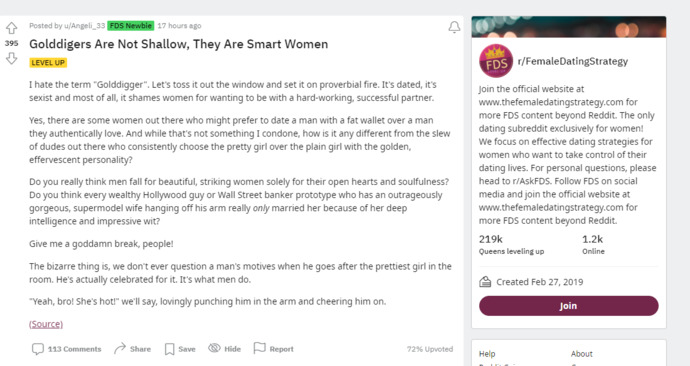The height and width of the screenshot is (366, 690).
Task: Open the 113 Comments section
Action: point(66,349)
